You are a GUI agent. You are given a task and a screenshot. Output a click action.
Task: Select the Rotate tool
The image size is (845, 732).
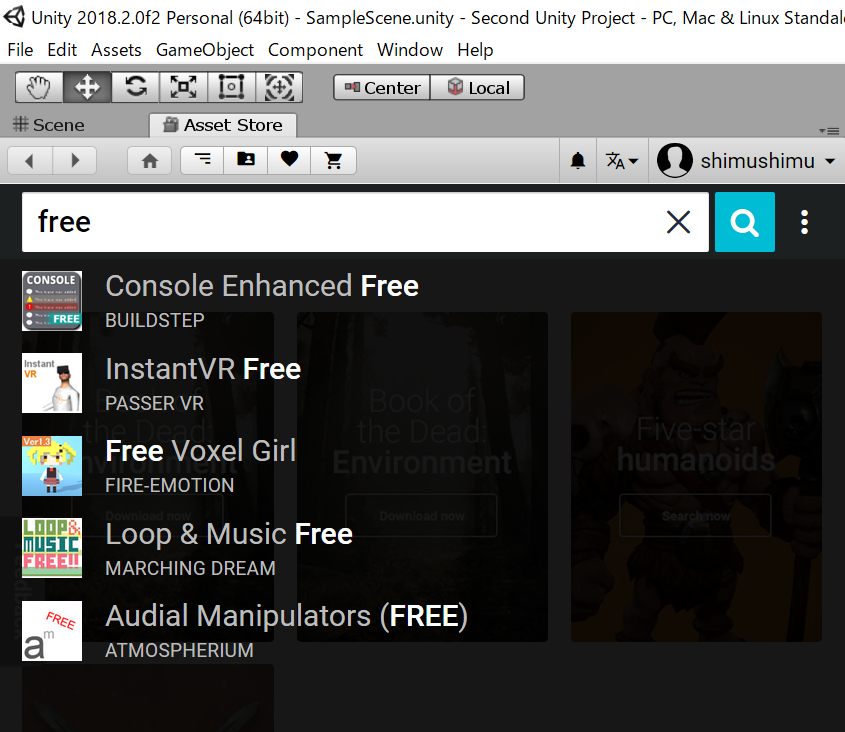click(x=135, y=88)
